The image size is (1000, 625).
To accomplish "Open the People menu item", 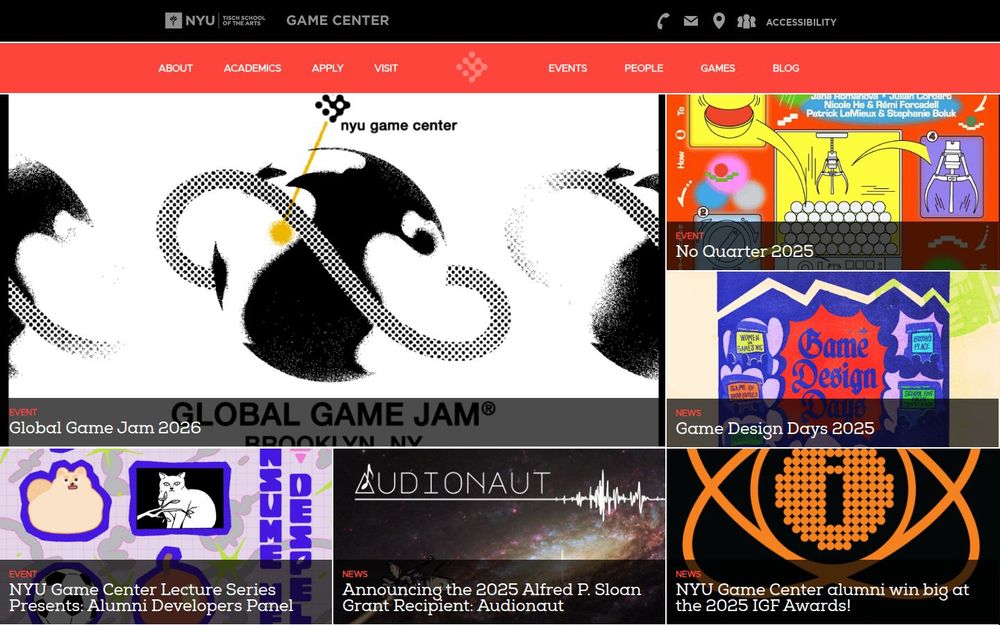I will pyautogui.click(x=643, y=68).
